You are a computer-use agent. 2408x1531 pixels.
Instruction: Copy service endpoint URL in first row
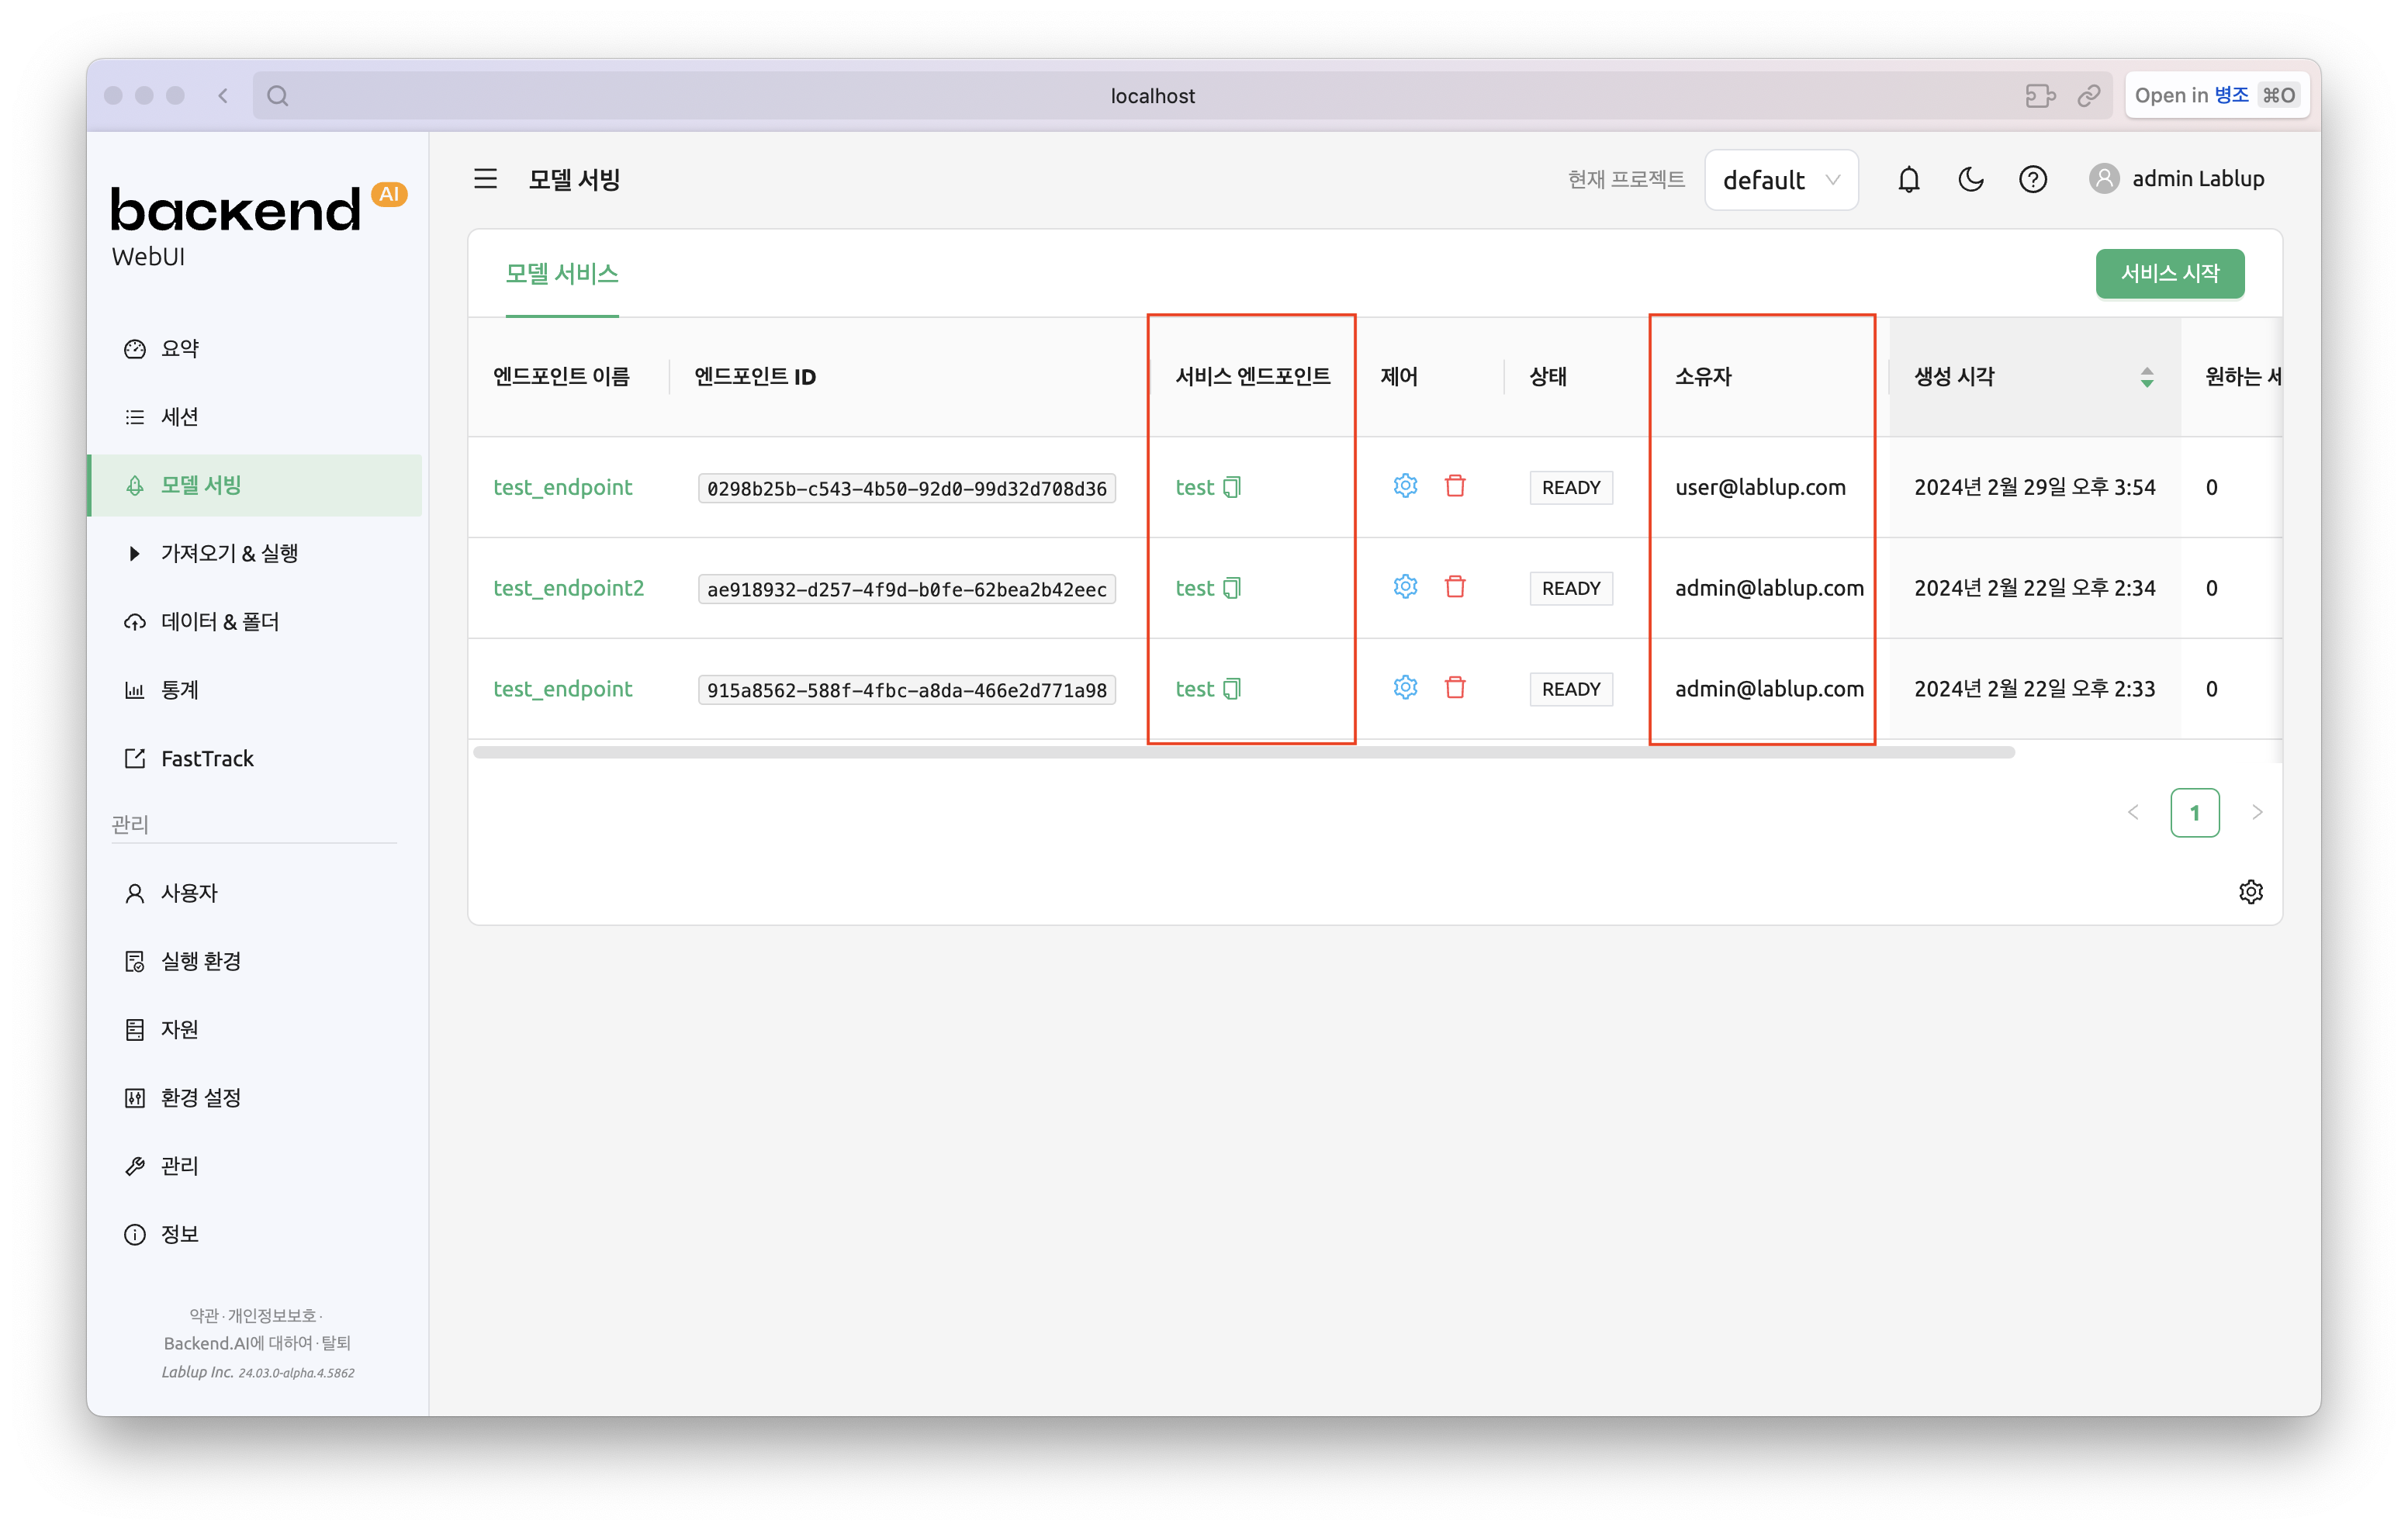[x=1232, y=487]
